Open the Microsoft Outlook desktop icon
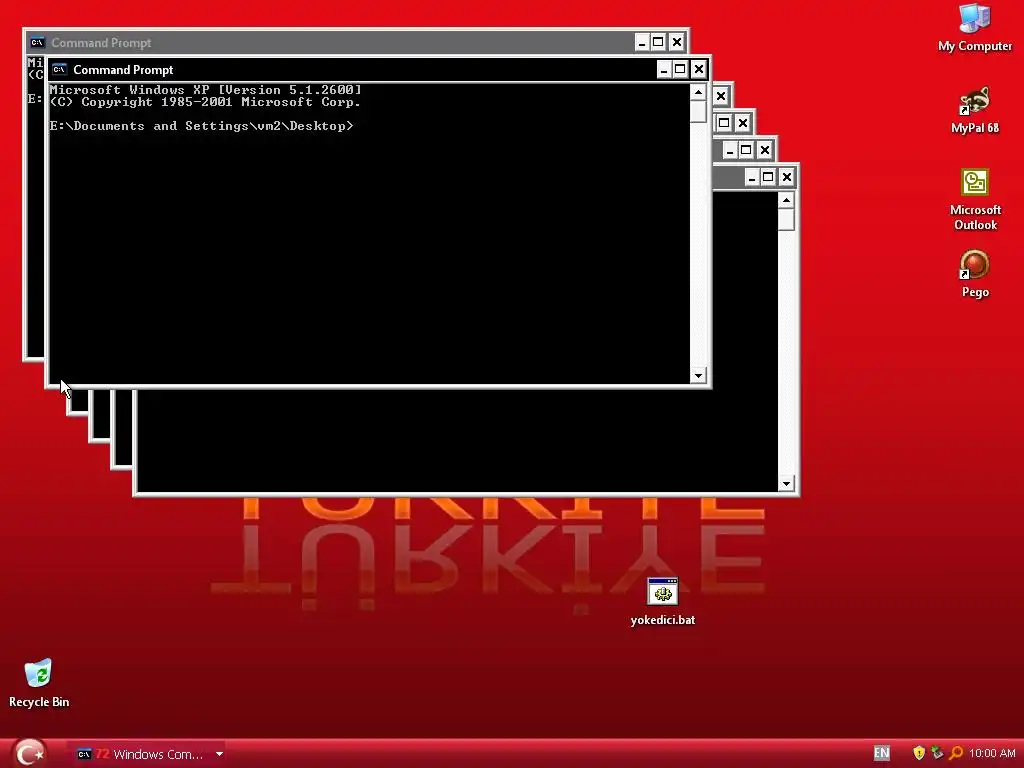This screenshot has height=768, width=1024. click(x=975, y=199)
